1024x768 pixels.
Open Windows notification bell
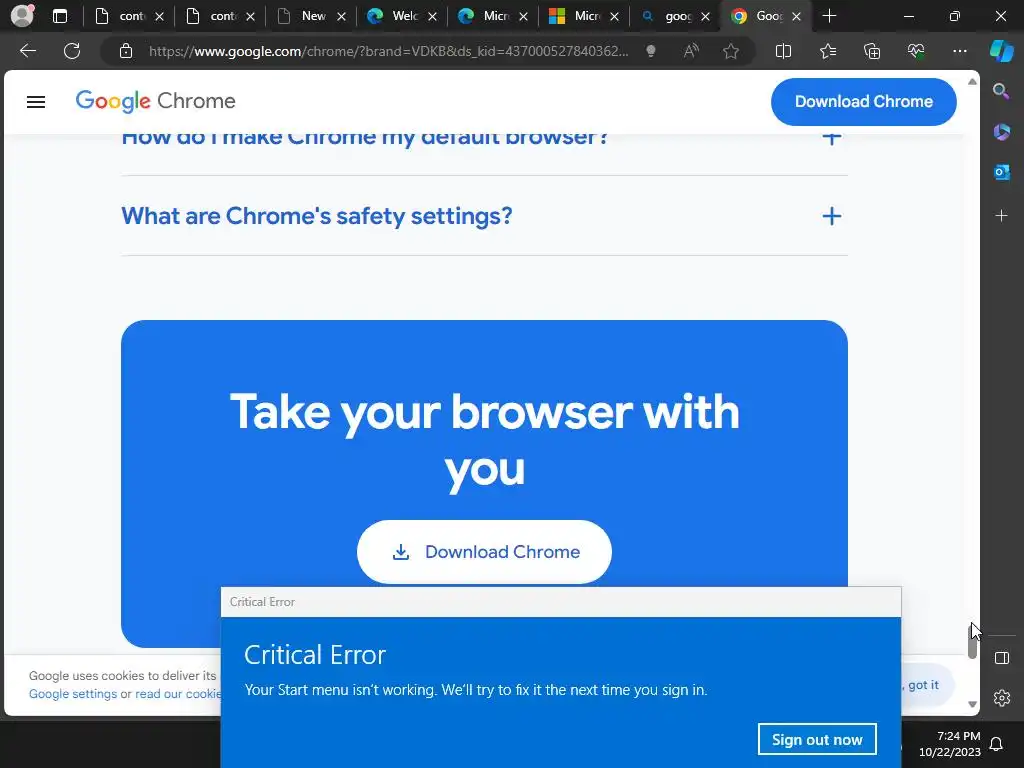click(996, 744)
